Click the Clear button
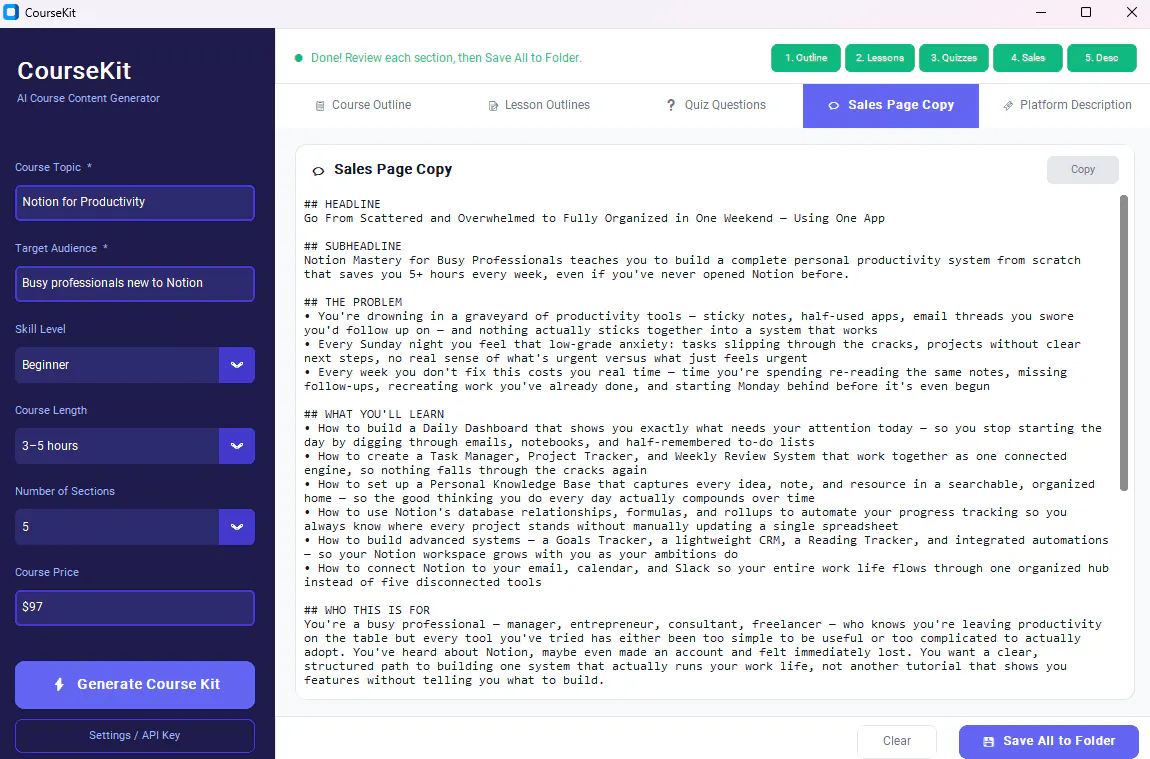 tap(896, 741)
